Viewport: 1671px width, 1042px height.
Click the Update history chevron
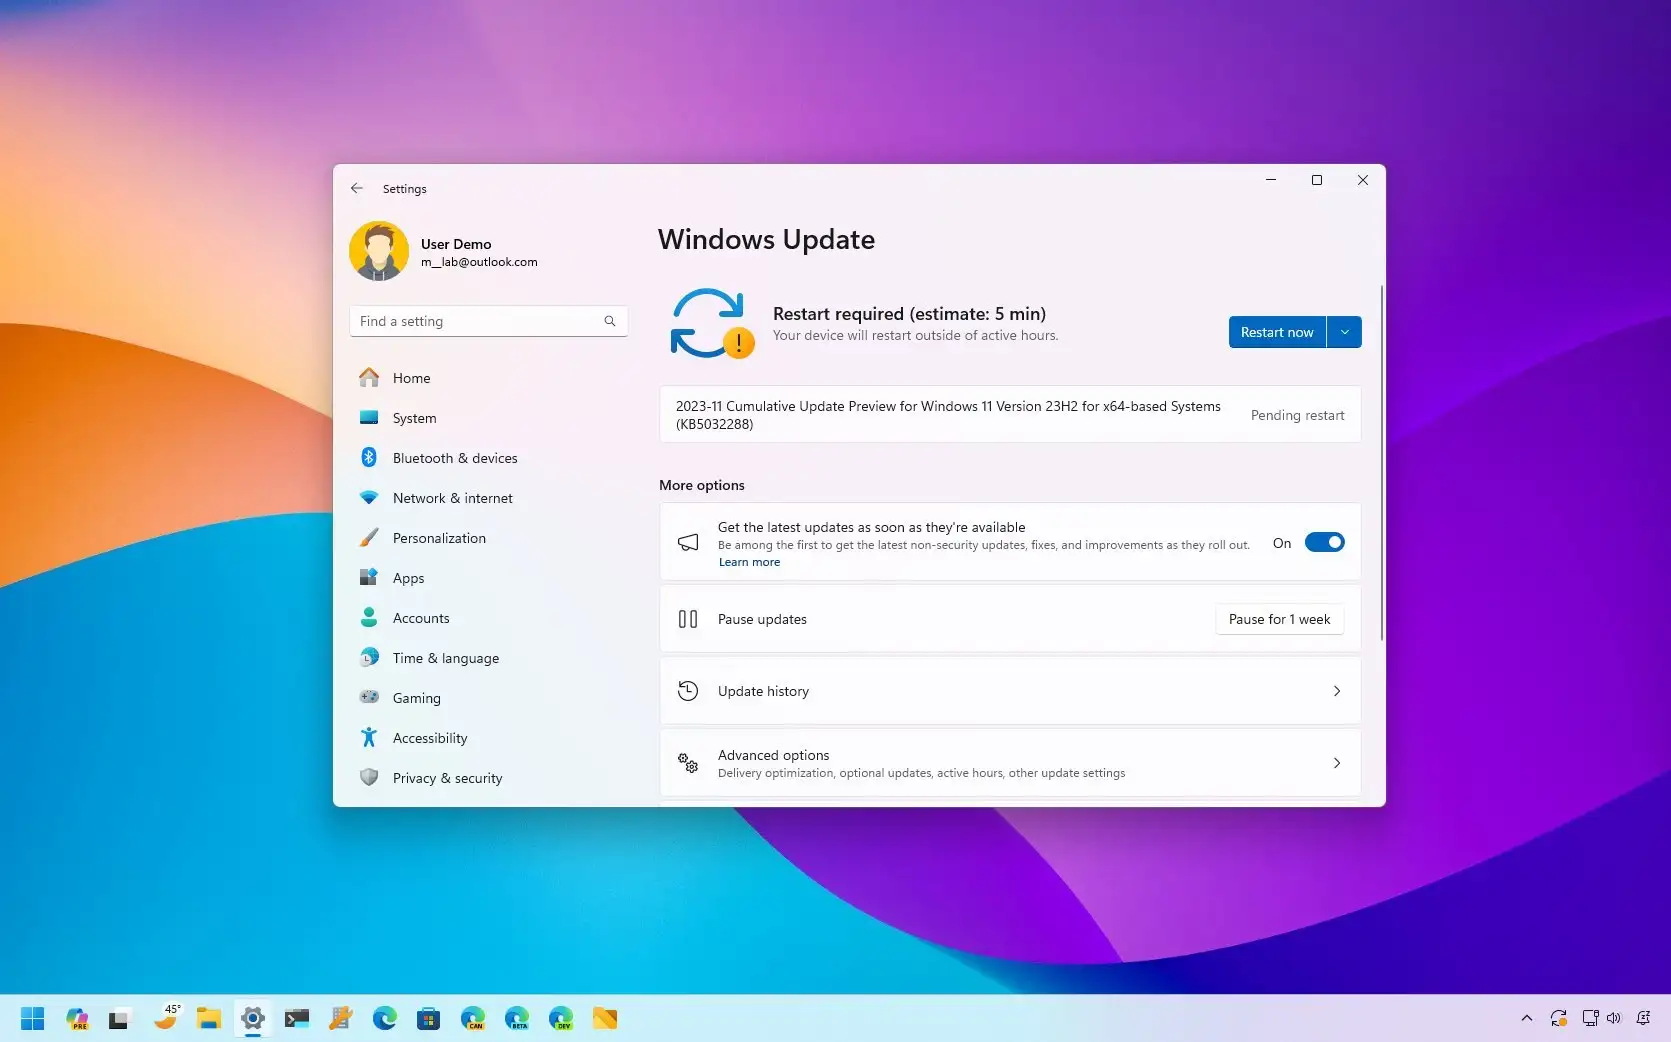(1337, 691)
